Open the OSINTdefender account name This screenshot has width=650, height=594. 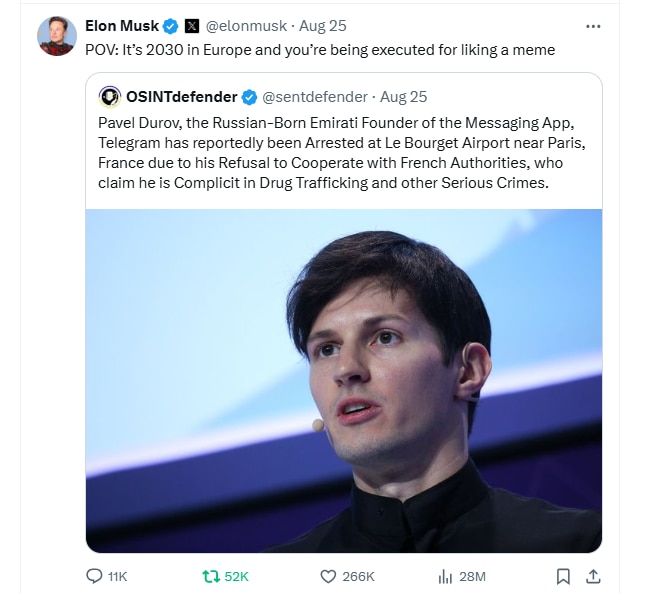point(182,97)
